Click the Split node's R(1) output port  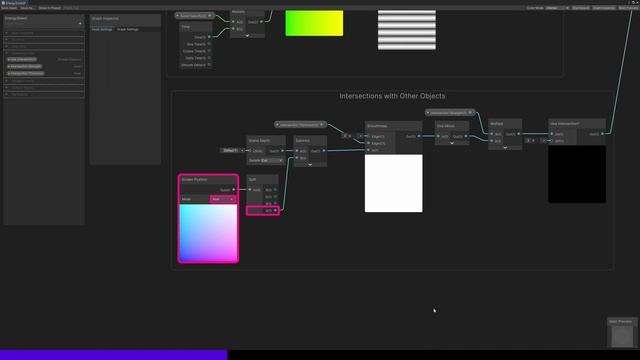276,190
